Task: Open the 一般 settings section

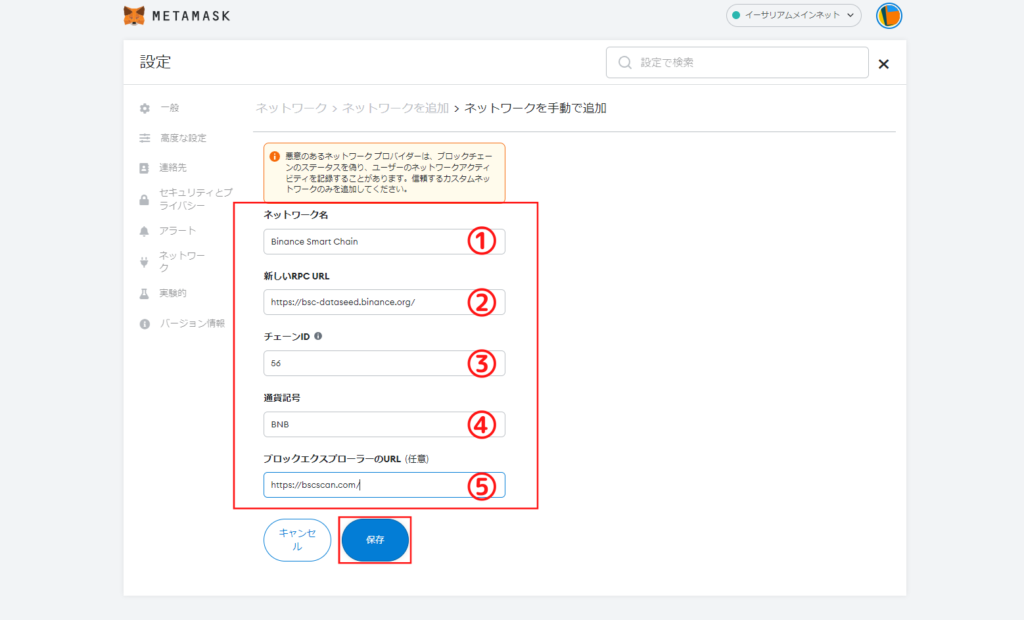Action: [170, 108]
